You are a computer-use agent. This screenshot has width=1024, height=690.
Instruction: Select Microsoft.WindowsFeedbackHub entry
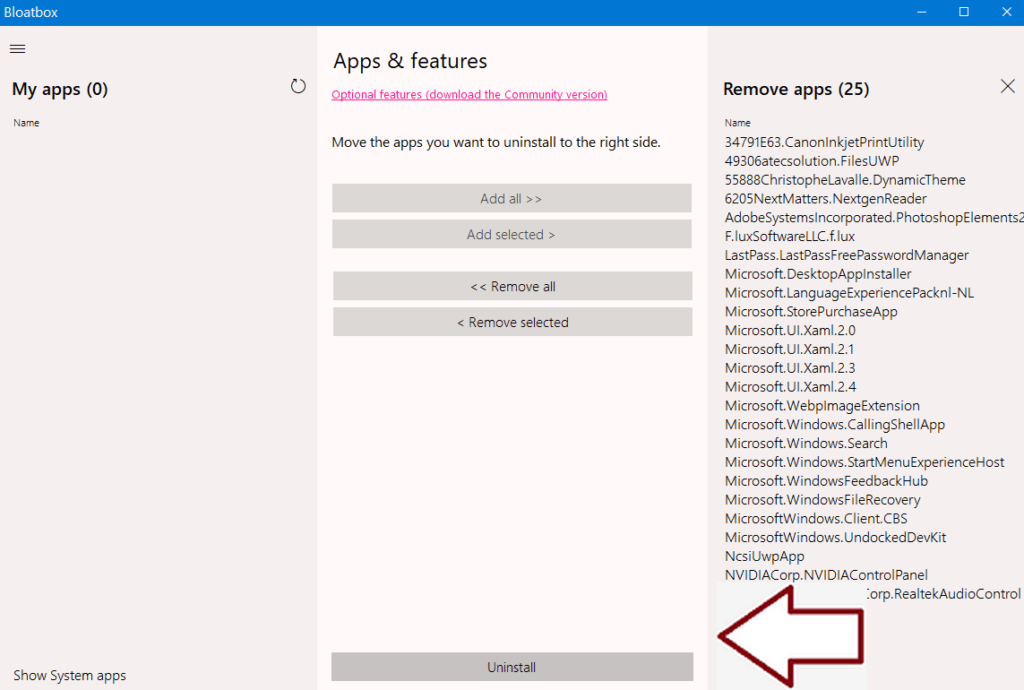pos(826,481)
